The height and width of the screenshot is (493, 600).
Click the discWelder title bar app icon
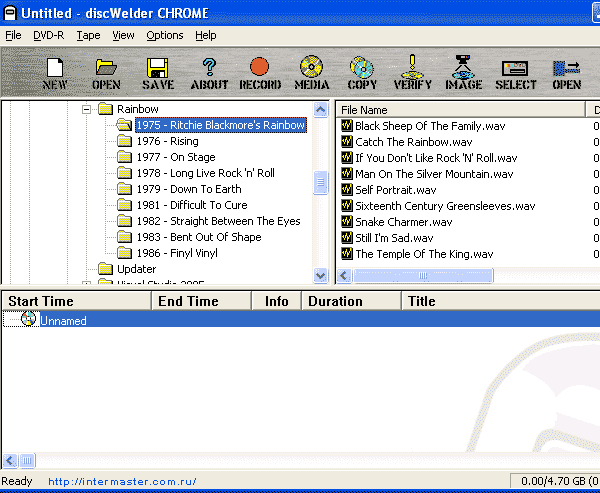tap(10, 13)
